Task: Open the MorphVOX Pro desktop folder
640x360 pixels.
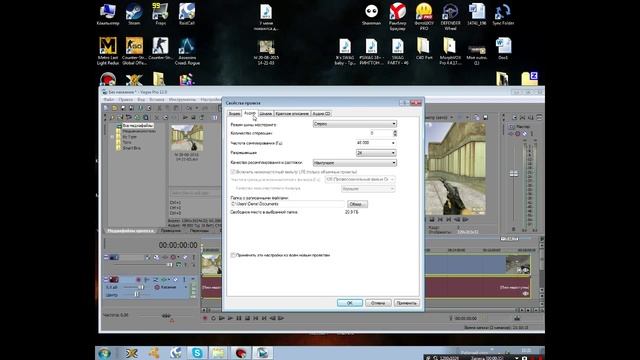Action: pos(449,51)
